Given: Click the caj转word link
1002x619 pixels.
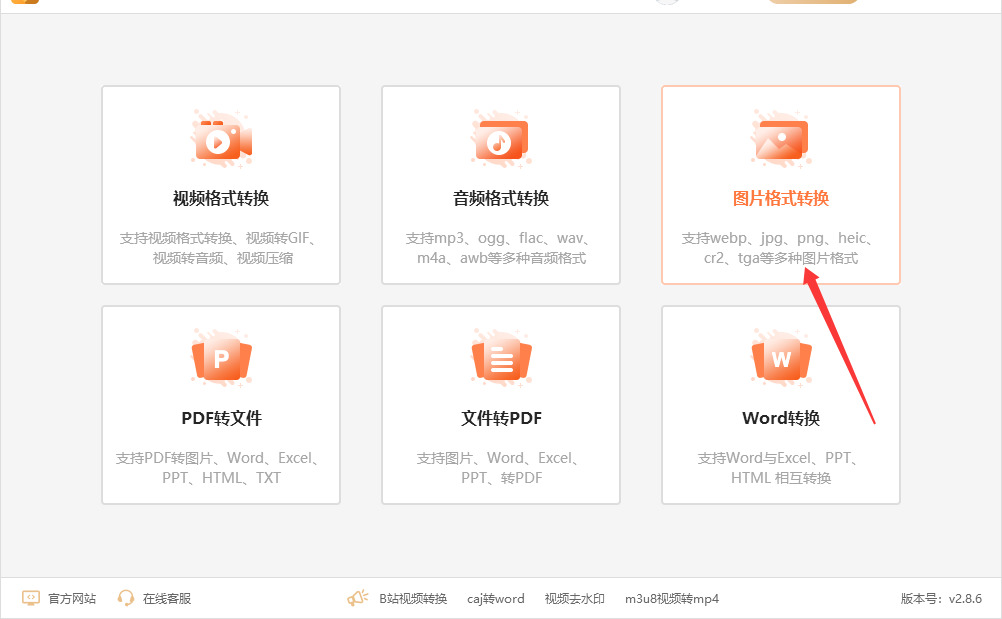Looking at the screenshot, I should pyautogui.click(x=495, y=599).
